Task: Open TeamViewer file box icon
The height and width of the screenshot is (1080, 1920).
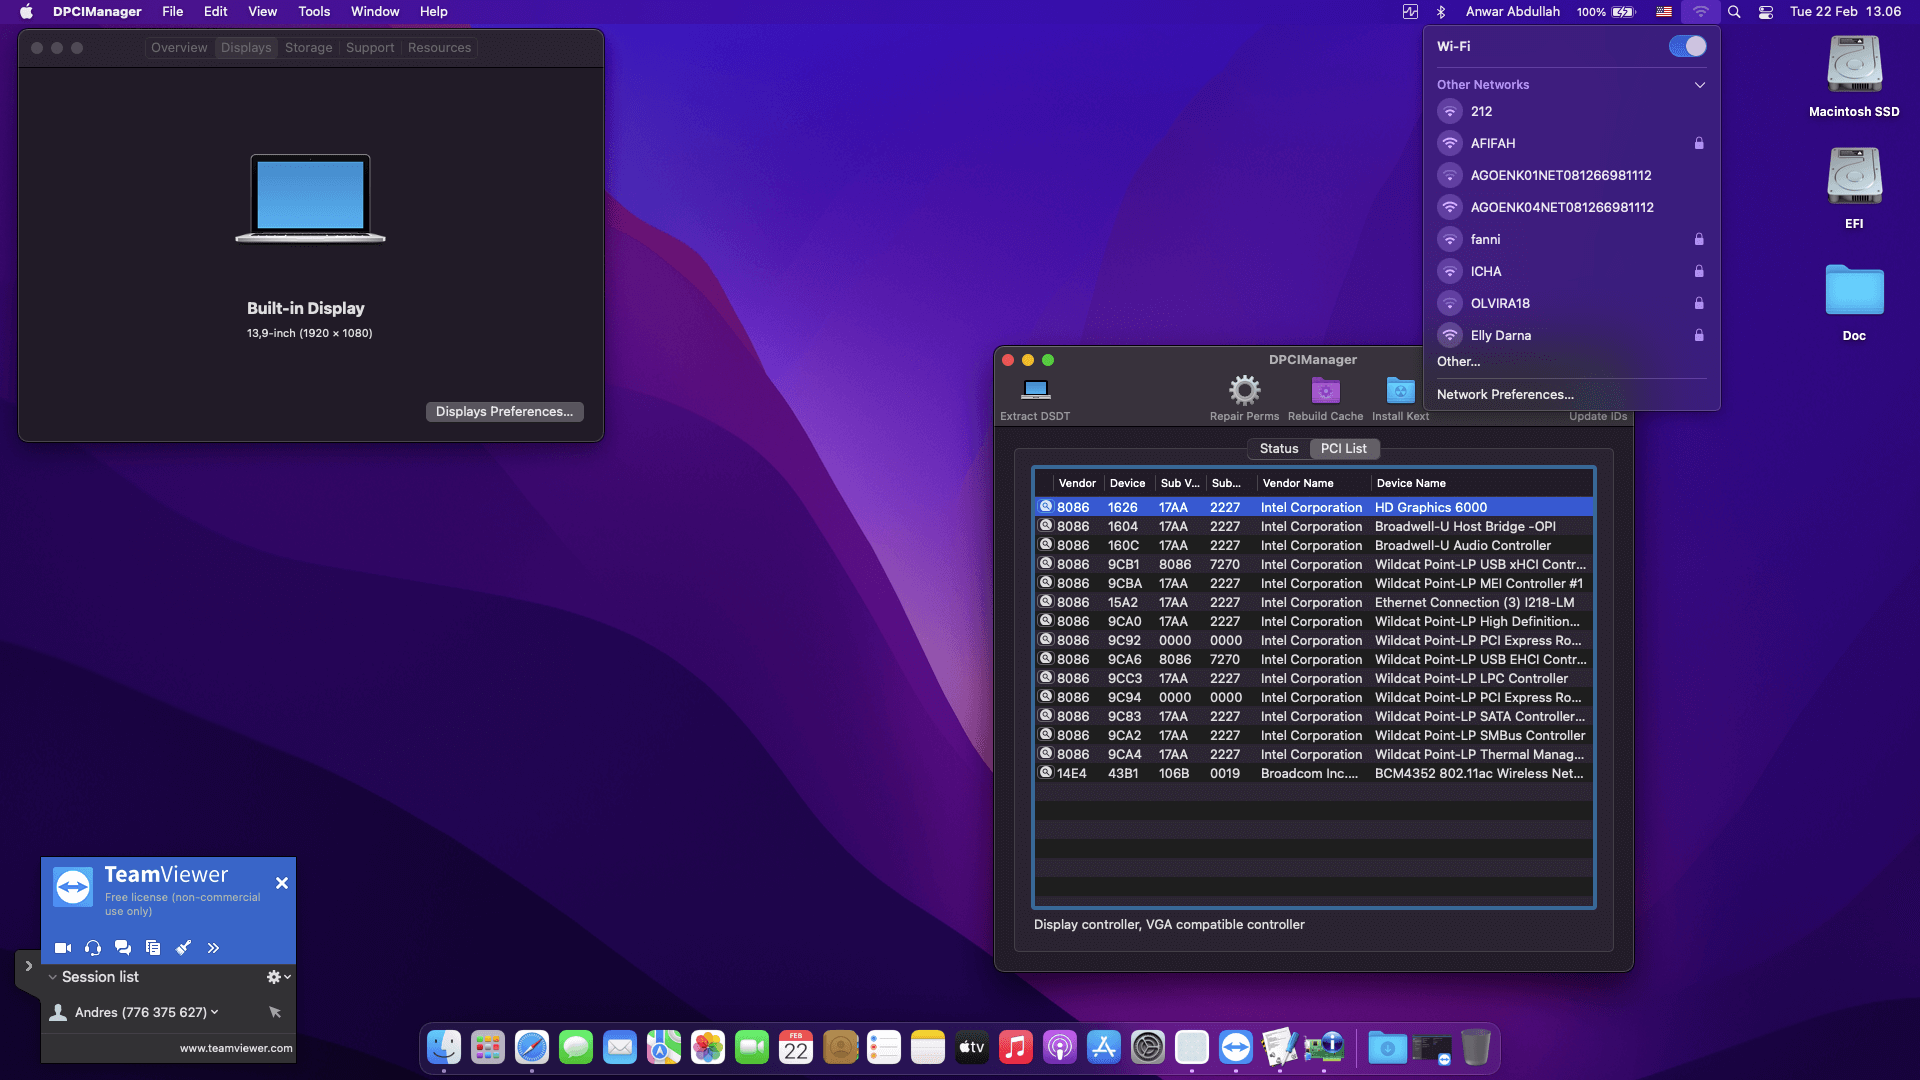Action: click(x=153, y=948)
